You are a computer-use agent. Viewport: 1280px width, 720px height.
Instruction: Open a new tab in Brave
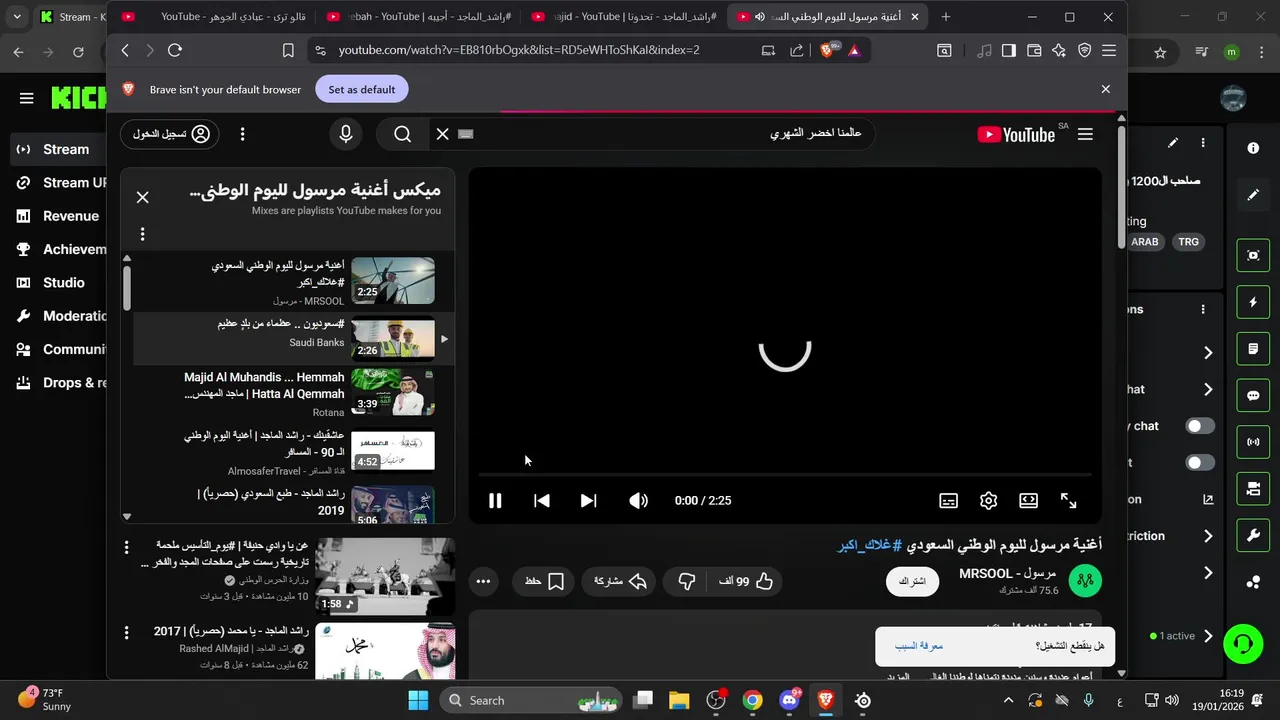[945, 17]
